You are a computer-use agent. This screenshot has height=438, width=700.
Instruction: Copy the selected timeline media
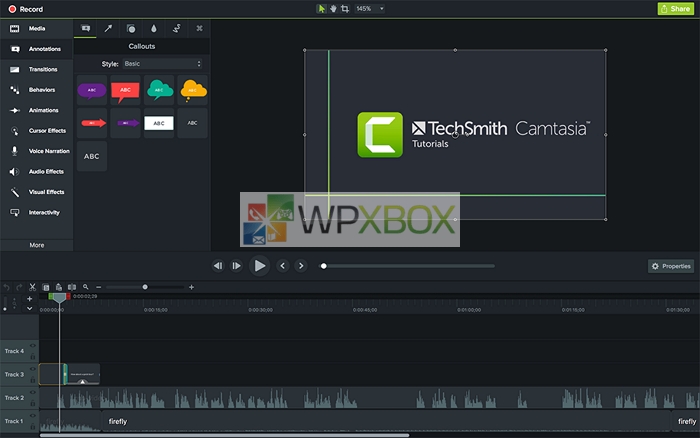(46, 287)
